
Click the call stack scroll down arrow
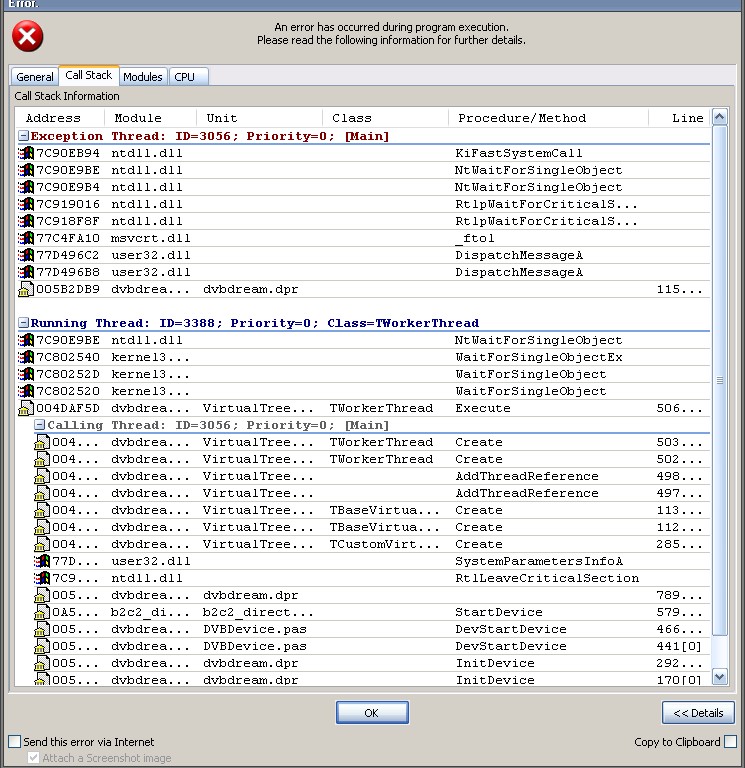pos(720,677)
